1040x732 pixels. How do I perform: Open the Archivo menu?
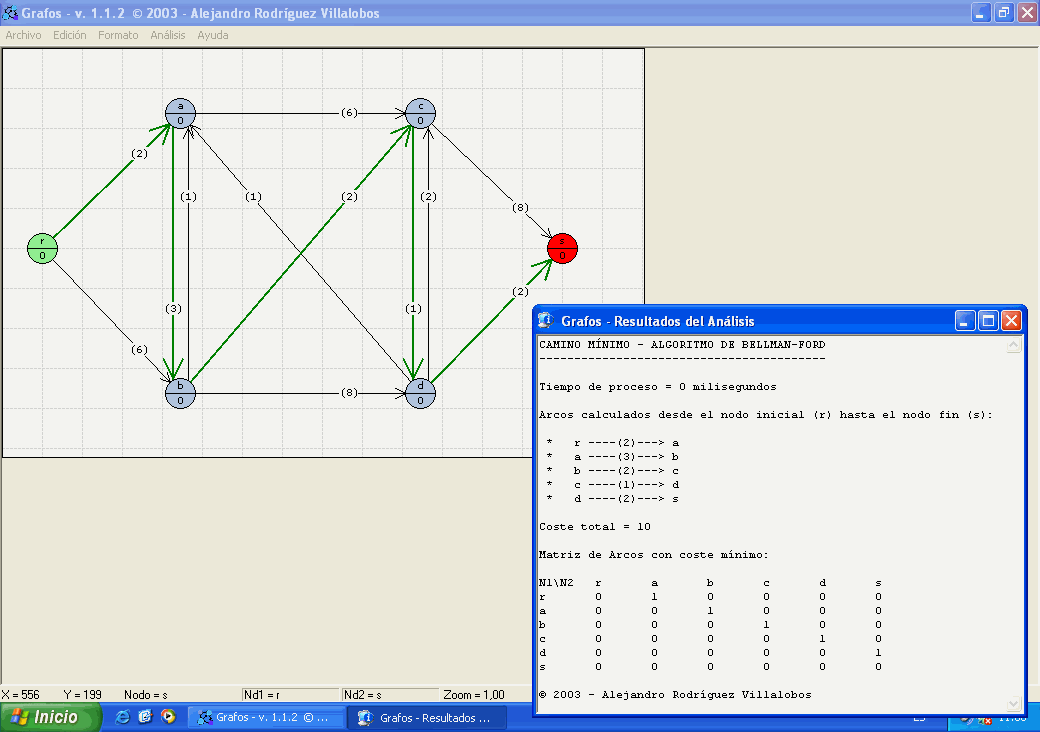click(x=23, y=35)
